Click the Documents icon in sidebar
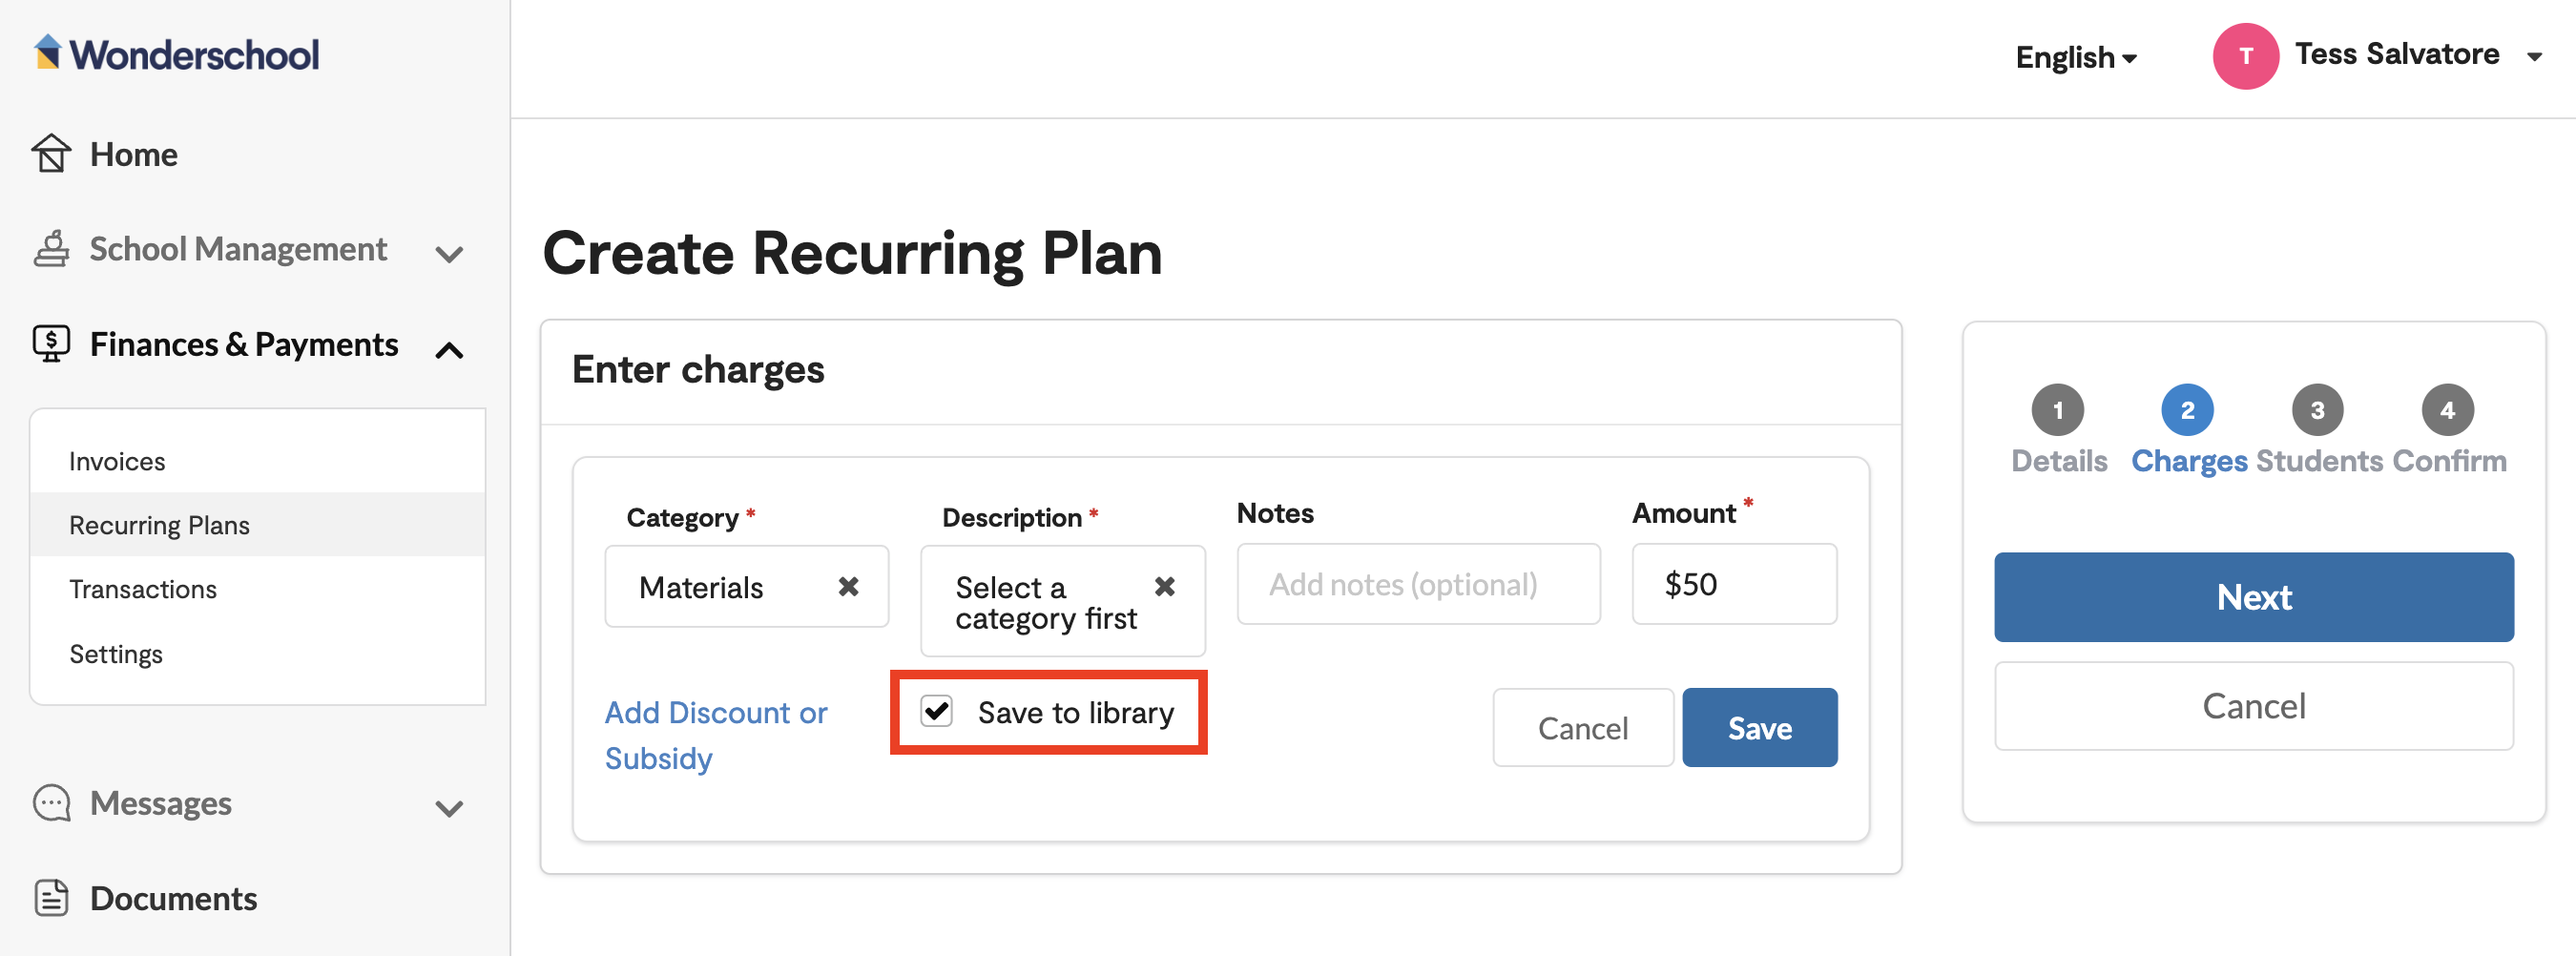 point(52,898)
